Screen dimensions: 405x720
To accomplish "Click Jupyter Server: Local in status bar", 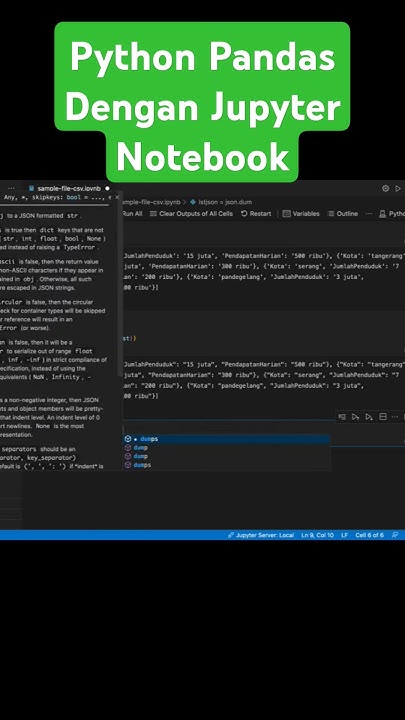I will tap(261, 535).
